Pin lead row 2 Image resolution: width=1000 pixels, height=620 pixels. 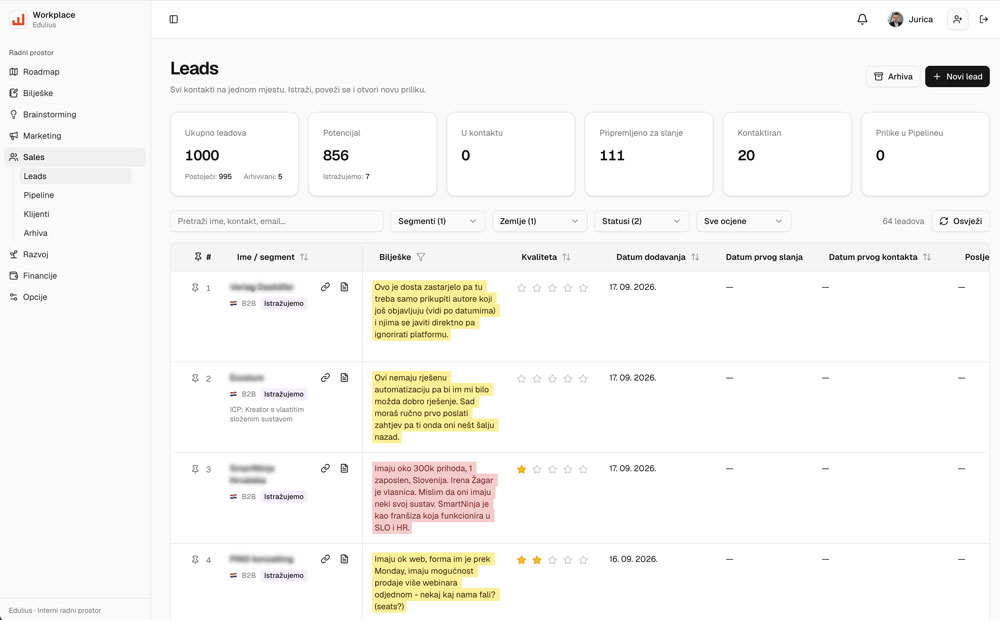195,378
